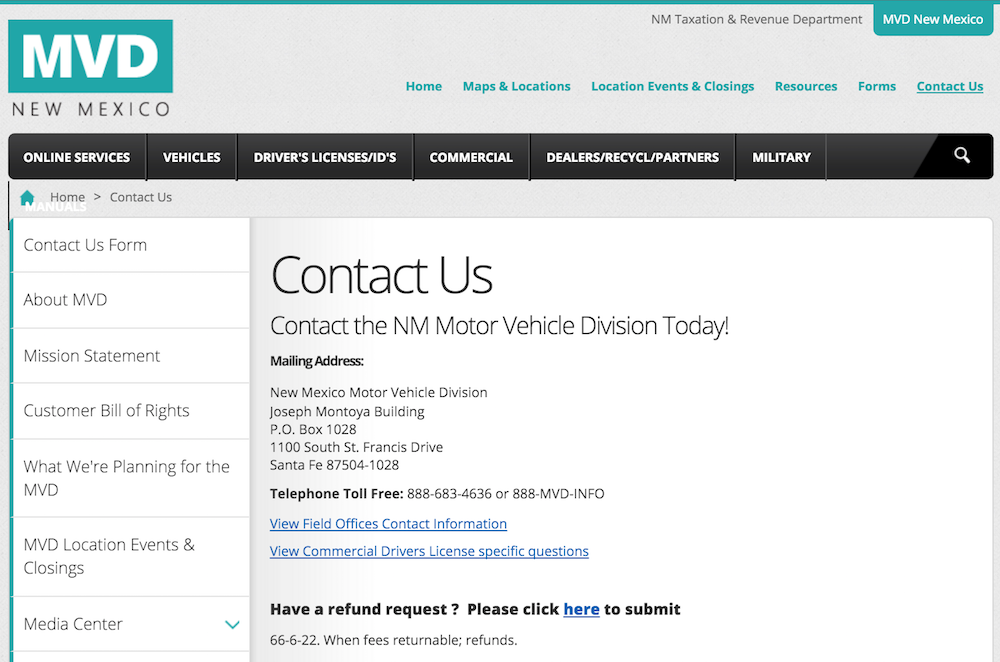Viewport: 1000px width, 662px height.
Task: Click View Commercial Drivers License specific questions
Action: (429, 551)
